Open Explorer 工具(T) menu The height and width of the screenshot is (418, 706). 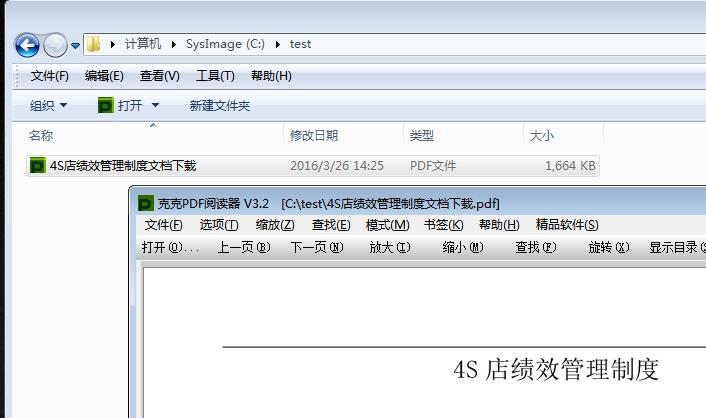coord(215,76)
